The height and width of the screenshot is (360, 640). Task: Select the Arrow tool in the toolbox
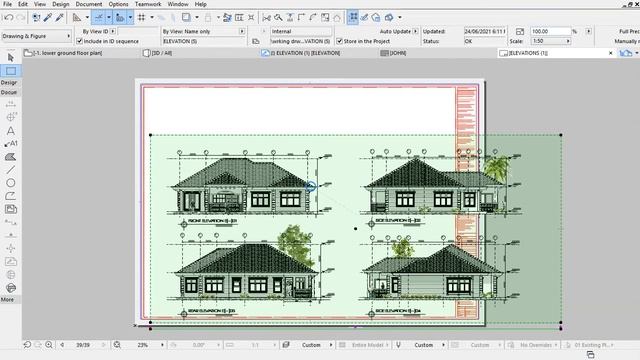pos(11,58)
